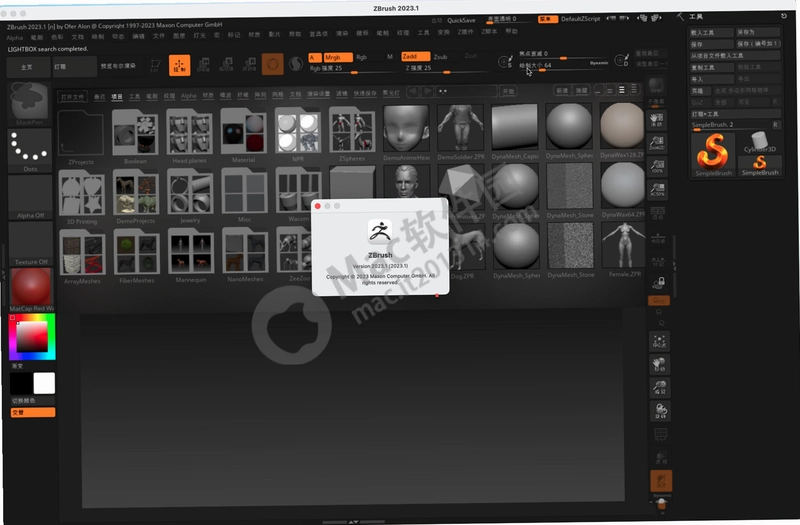Click the large SimpleBrush tool icon
Image resolution: width=800 pixels, height=525 pixels.
(713, 154)
